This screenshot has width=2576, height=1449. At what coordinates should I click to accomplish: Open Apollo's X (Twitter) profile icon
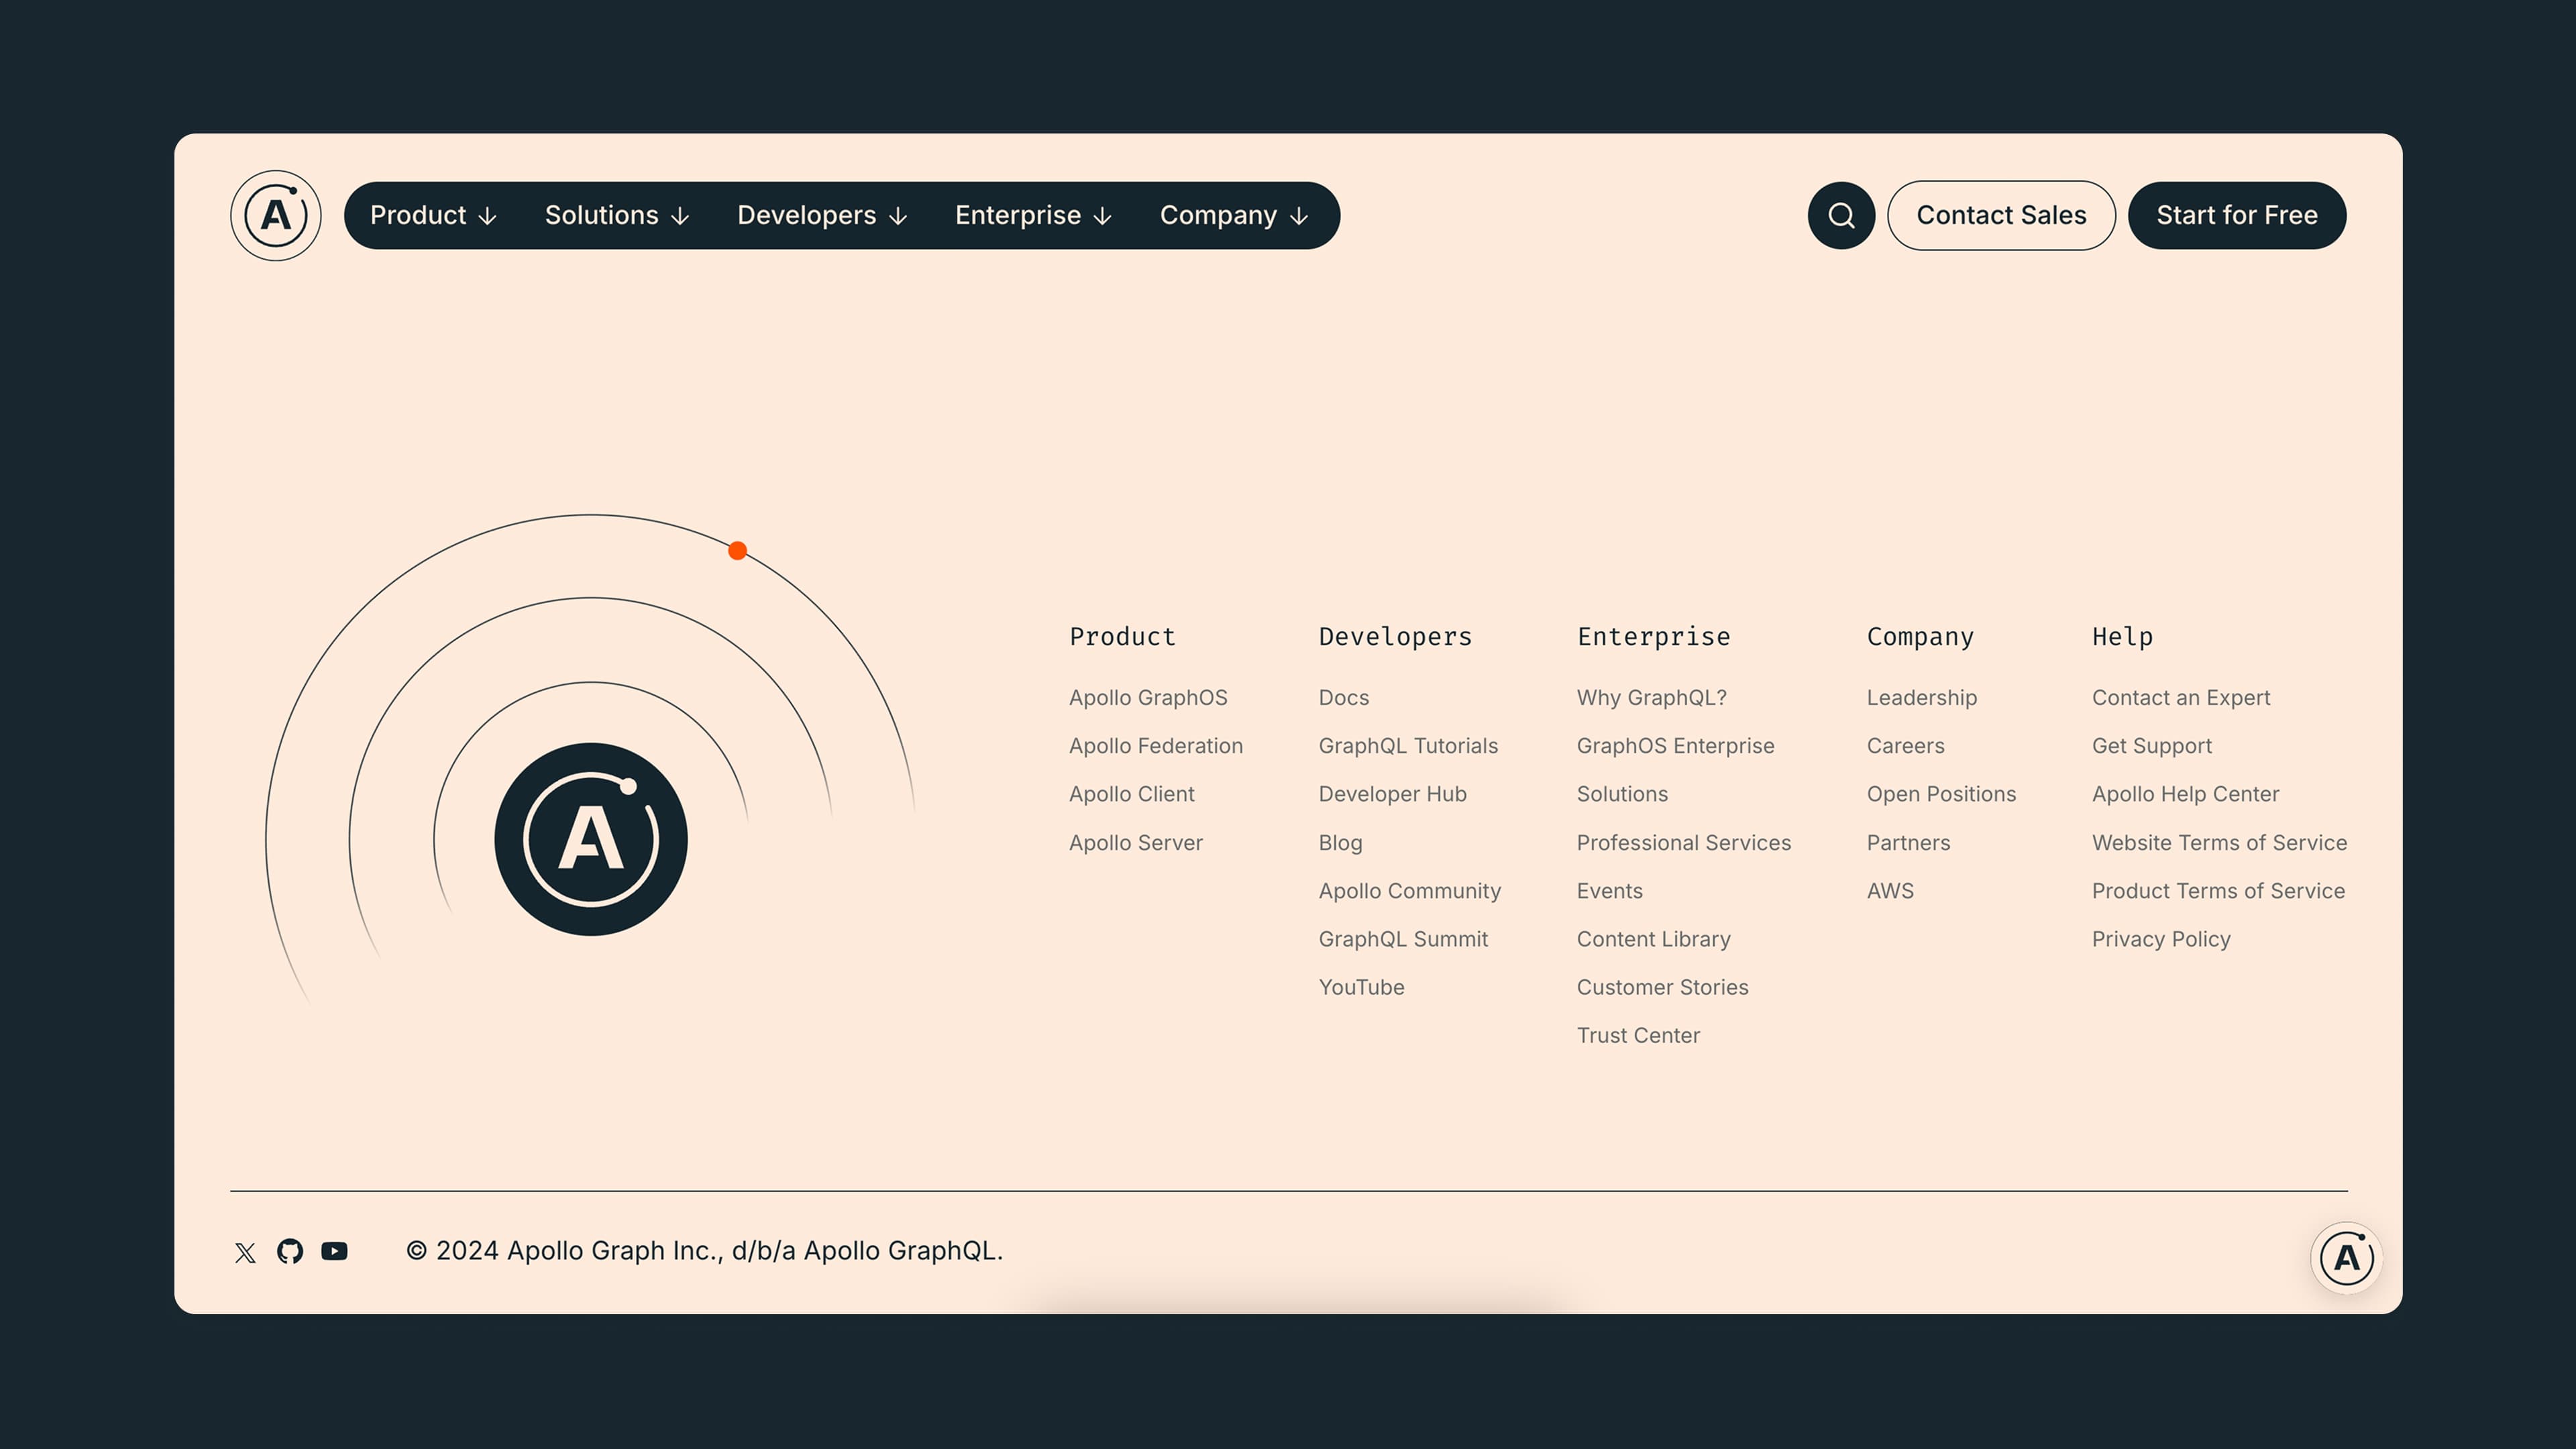(245, 1252)
